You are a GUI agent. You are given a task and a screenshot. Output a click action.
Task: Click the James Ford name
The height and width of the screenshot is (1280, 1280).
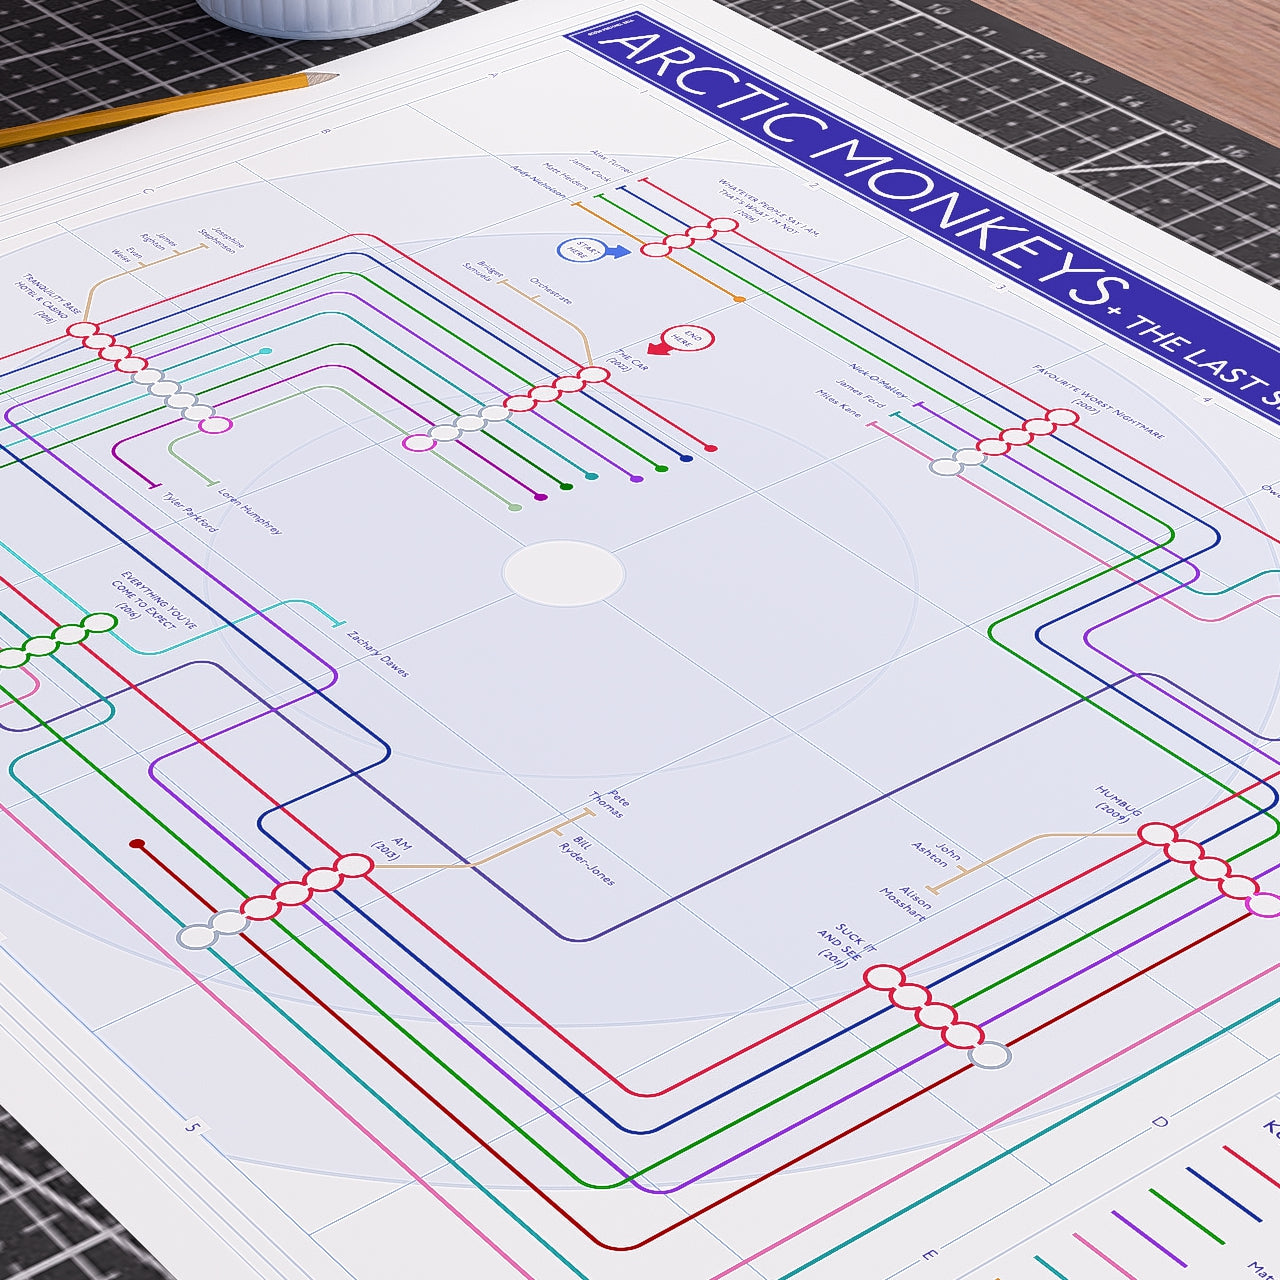[x=861, y=394]
